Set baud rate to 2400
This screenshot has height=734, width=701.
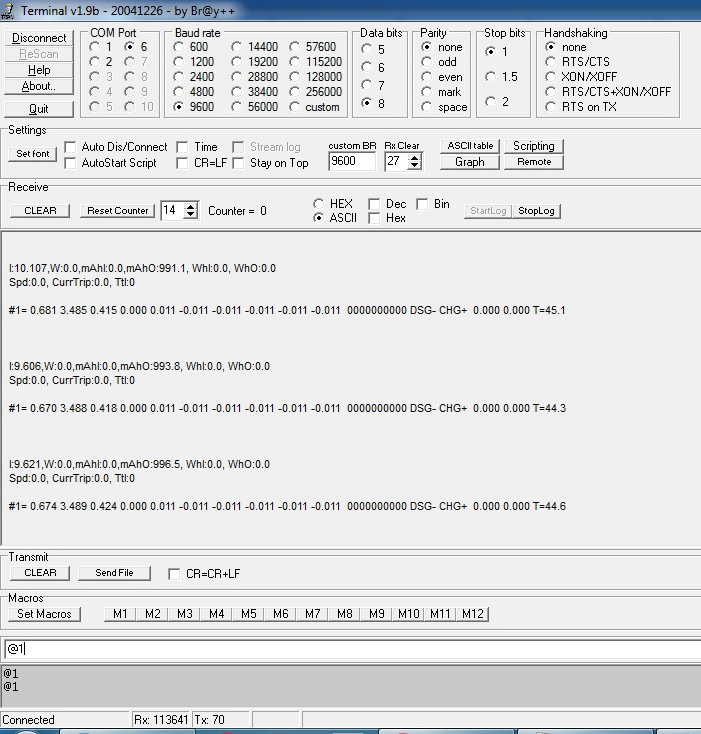click(178, 77)
